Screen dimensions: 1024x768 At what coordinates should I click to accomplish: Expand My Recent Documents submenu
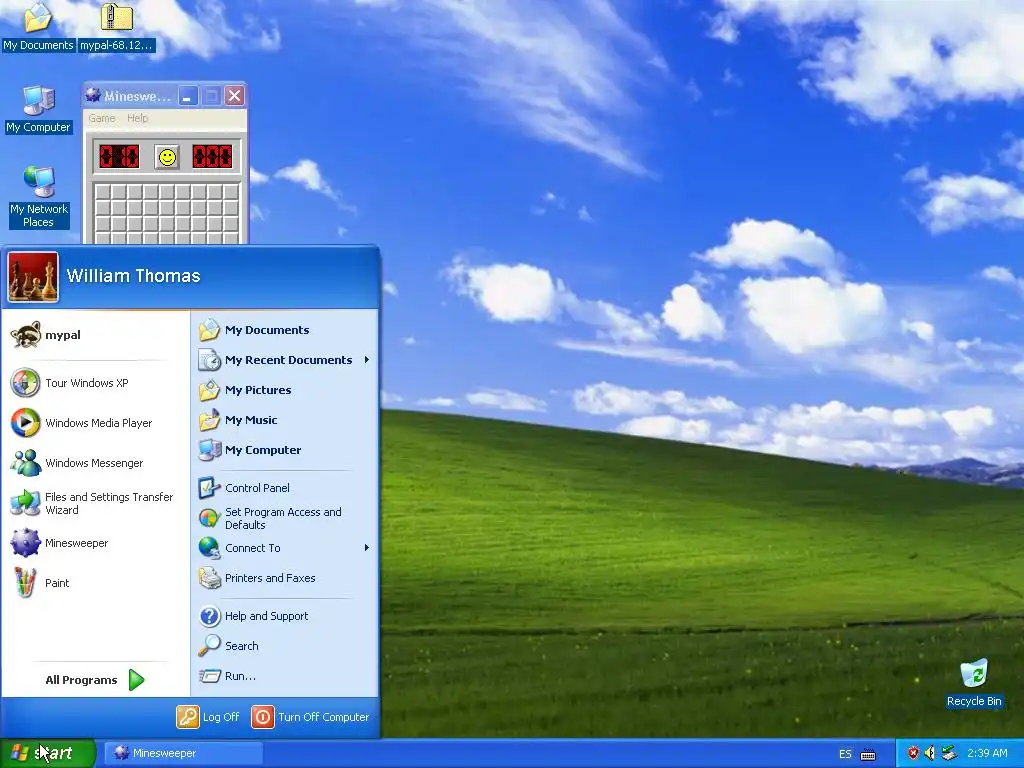(285, 360)
